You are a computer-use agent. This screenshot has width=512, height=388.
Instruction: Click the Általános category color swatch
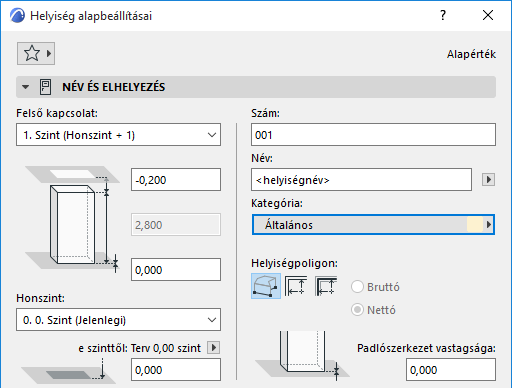[475, 225]
